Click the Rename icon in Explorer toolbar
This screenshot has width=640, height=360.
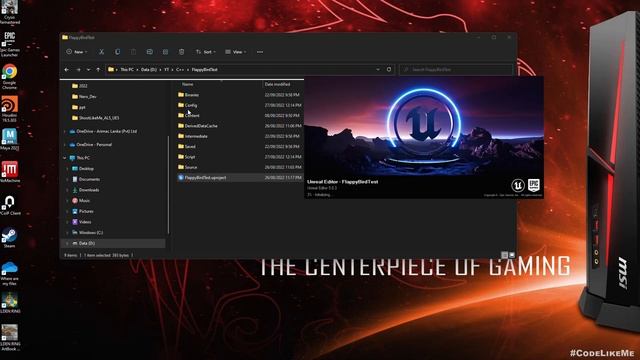click(x=149, y=52)
